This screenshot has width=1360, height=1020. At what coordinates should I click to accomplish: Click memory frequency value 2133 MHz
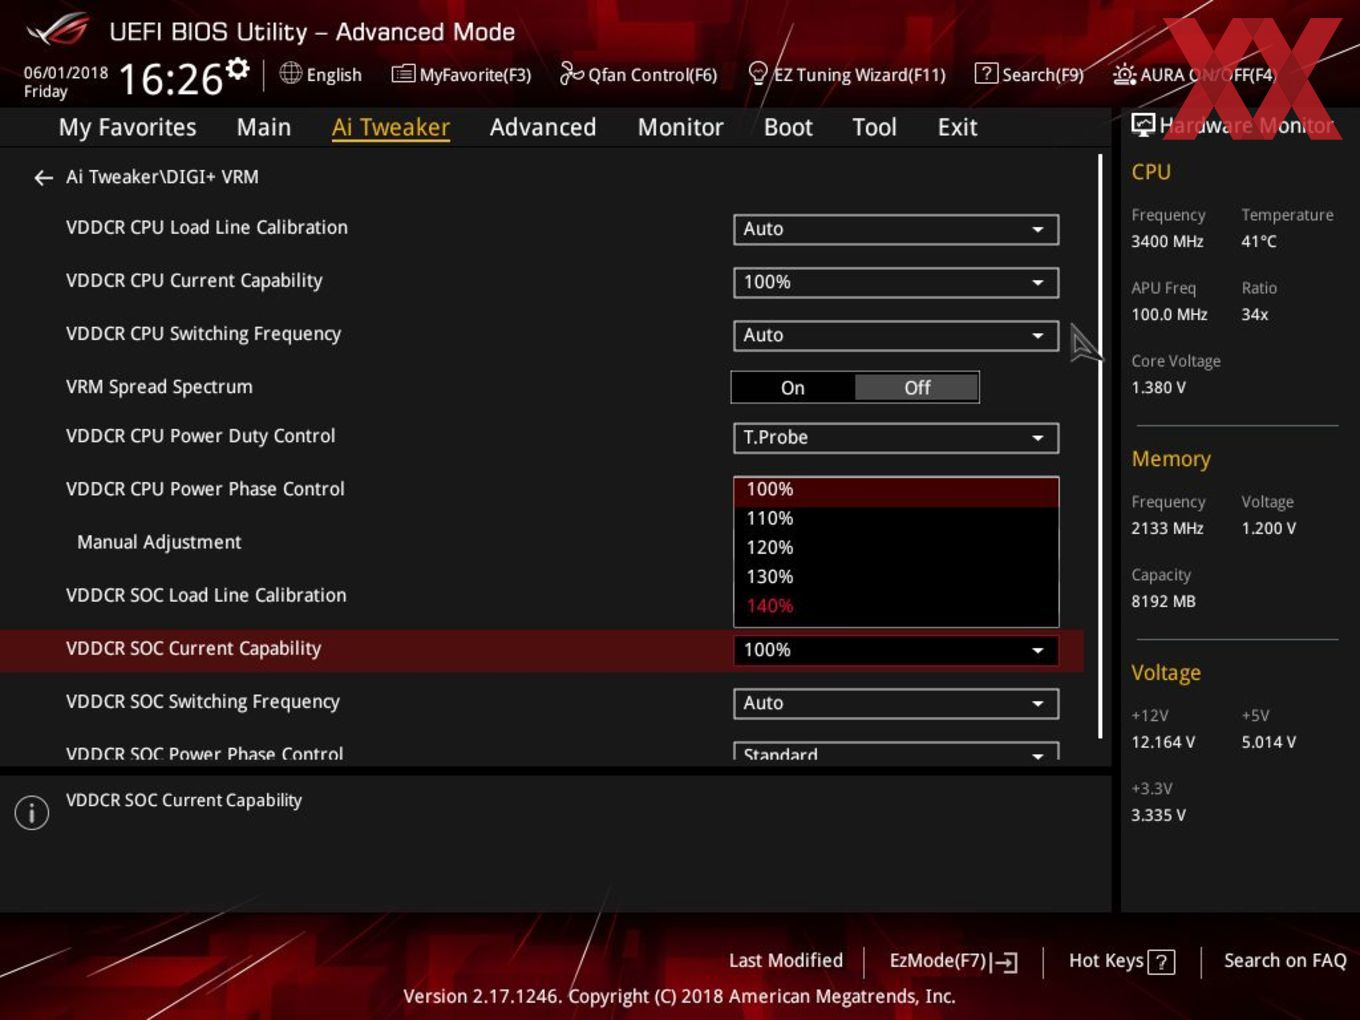pos(1167,529)
